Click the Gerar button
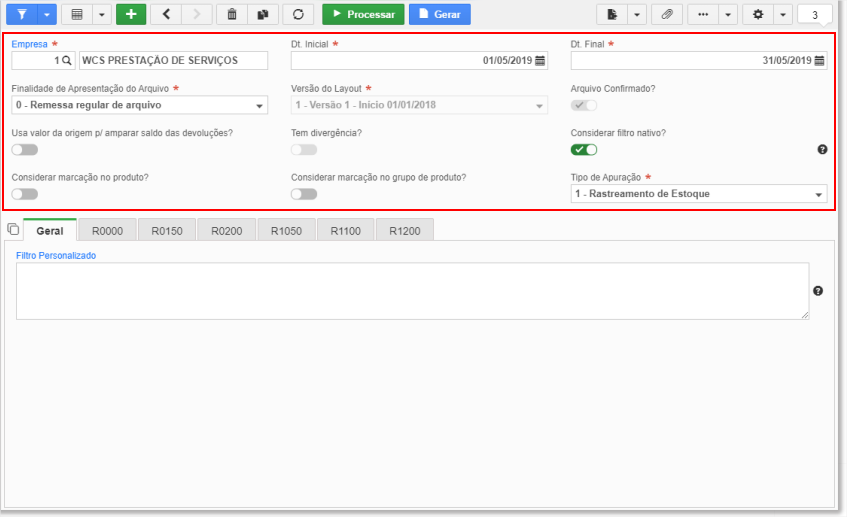Image resolution: width=847 pixels, height=517 pixels. 440,15
